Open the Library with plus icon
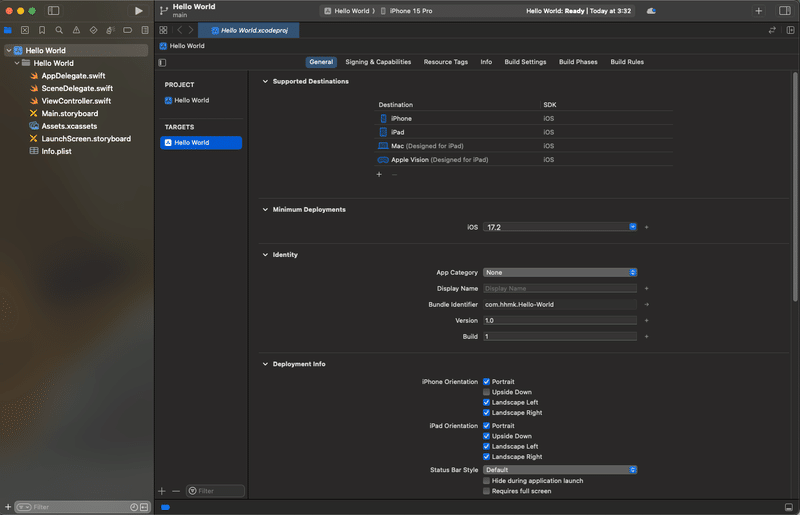Image resolution: width=800 pixels, height=515 pixels. point(759,11)
